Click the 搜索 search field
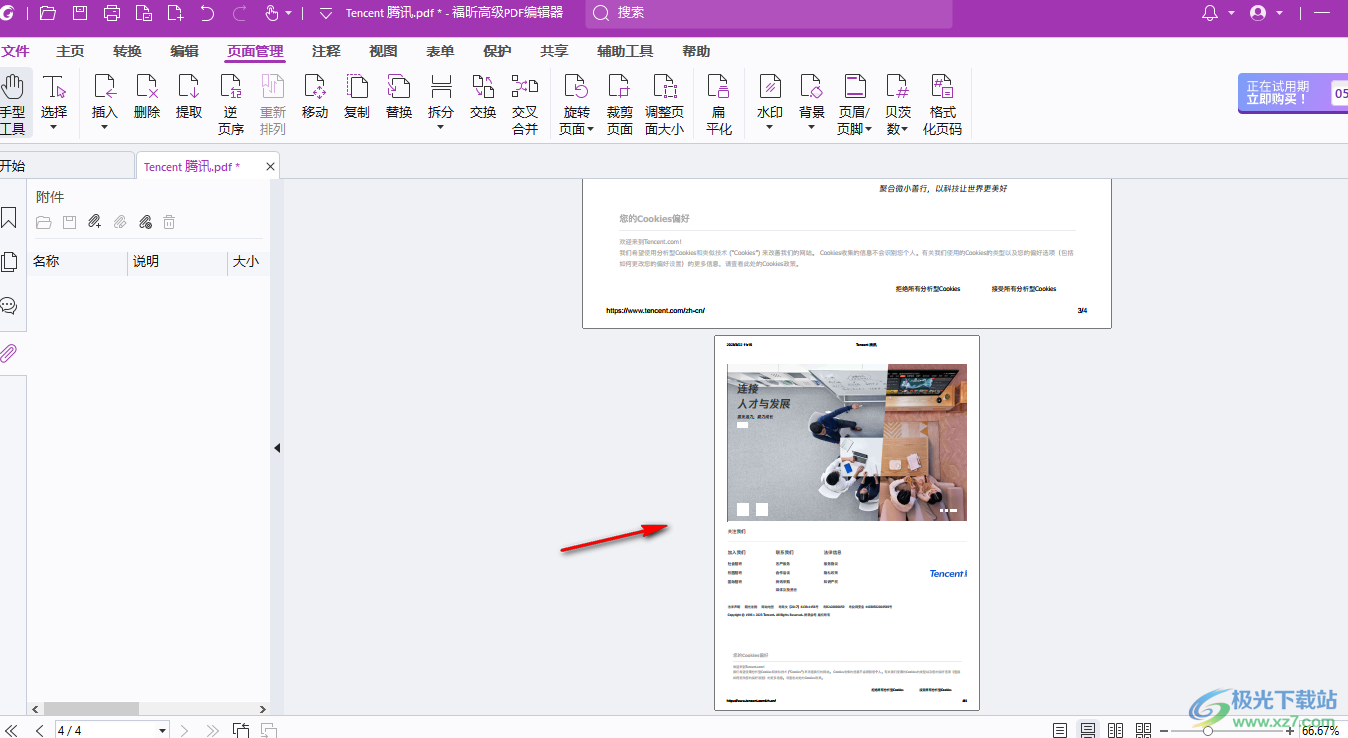 coord(769,13)
